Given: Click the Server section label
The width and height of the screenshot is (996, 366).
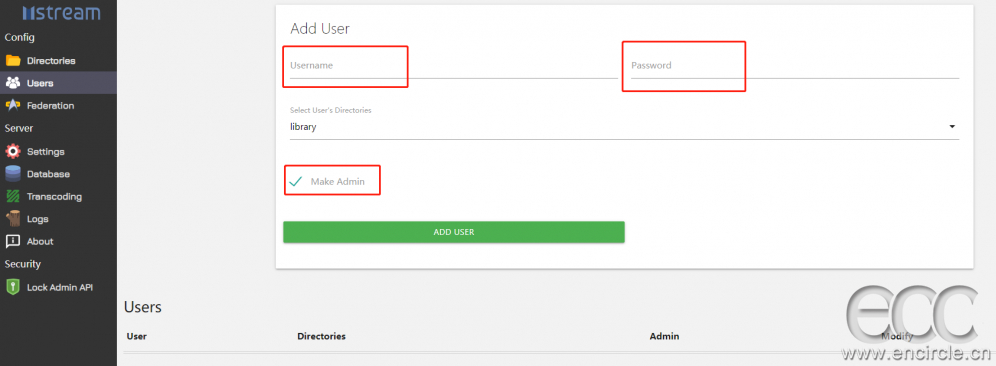Looking at the screenshot, I should (18, 128).
